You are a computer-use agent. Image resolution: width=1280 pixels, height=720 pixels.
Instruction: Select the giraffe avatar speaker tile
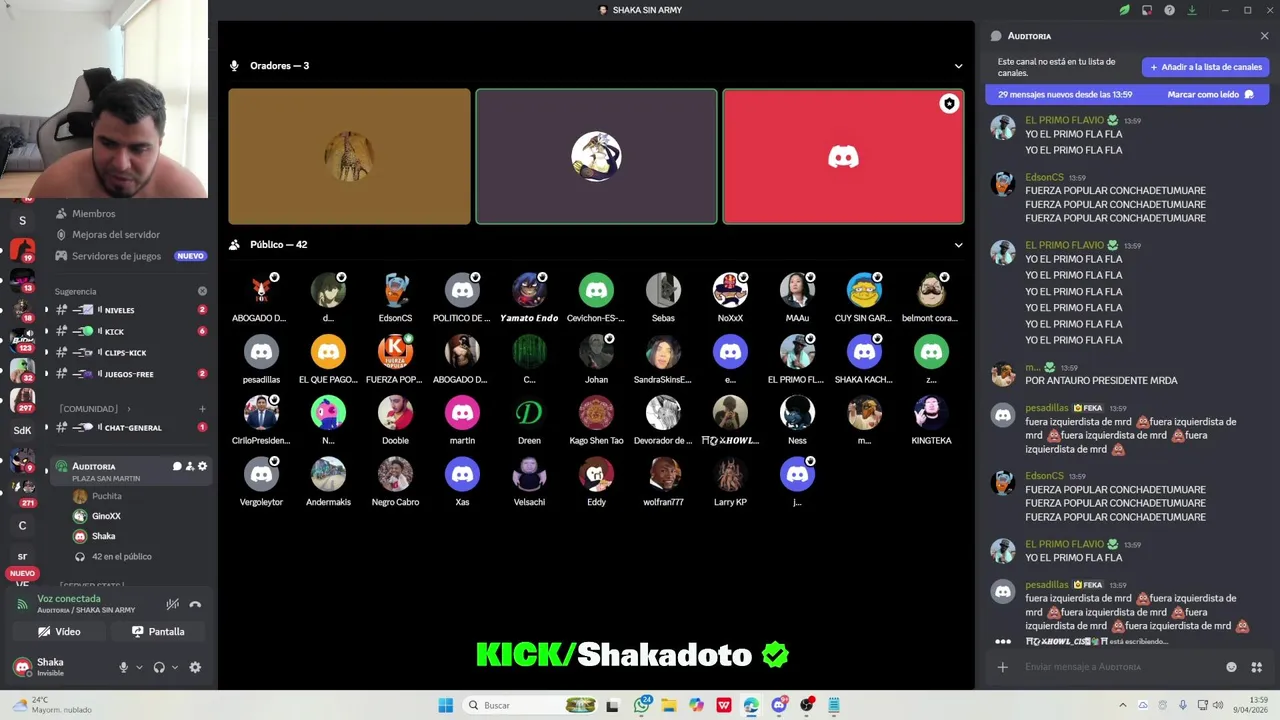click(x=349, y=156)
